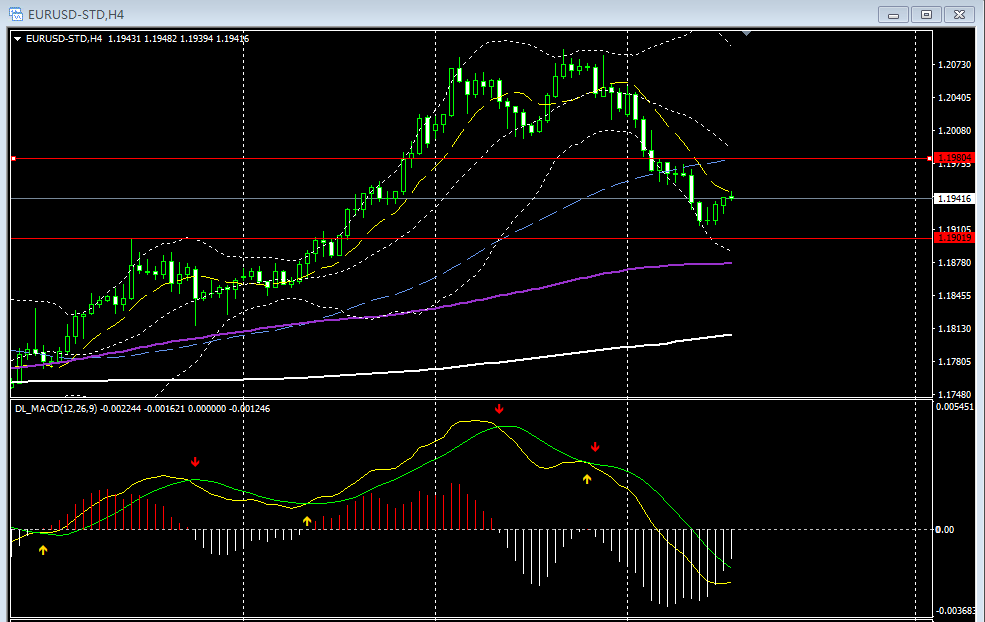Restore the chart window size
Image resolution: width=985 pixels, height=622 pixels.
[x=926, y=14]
